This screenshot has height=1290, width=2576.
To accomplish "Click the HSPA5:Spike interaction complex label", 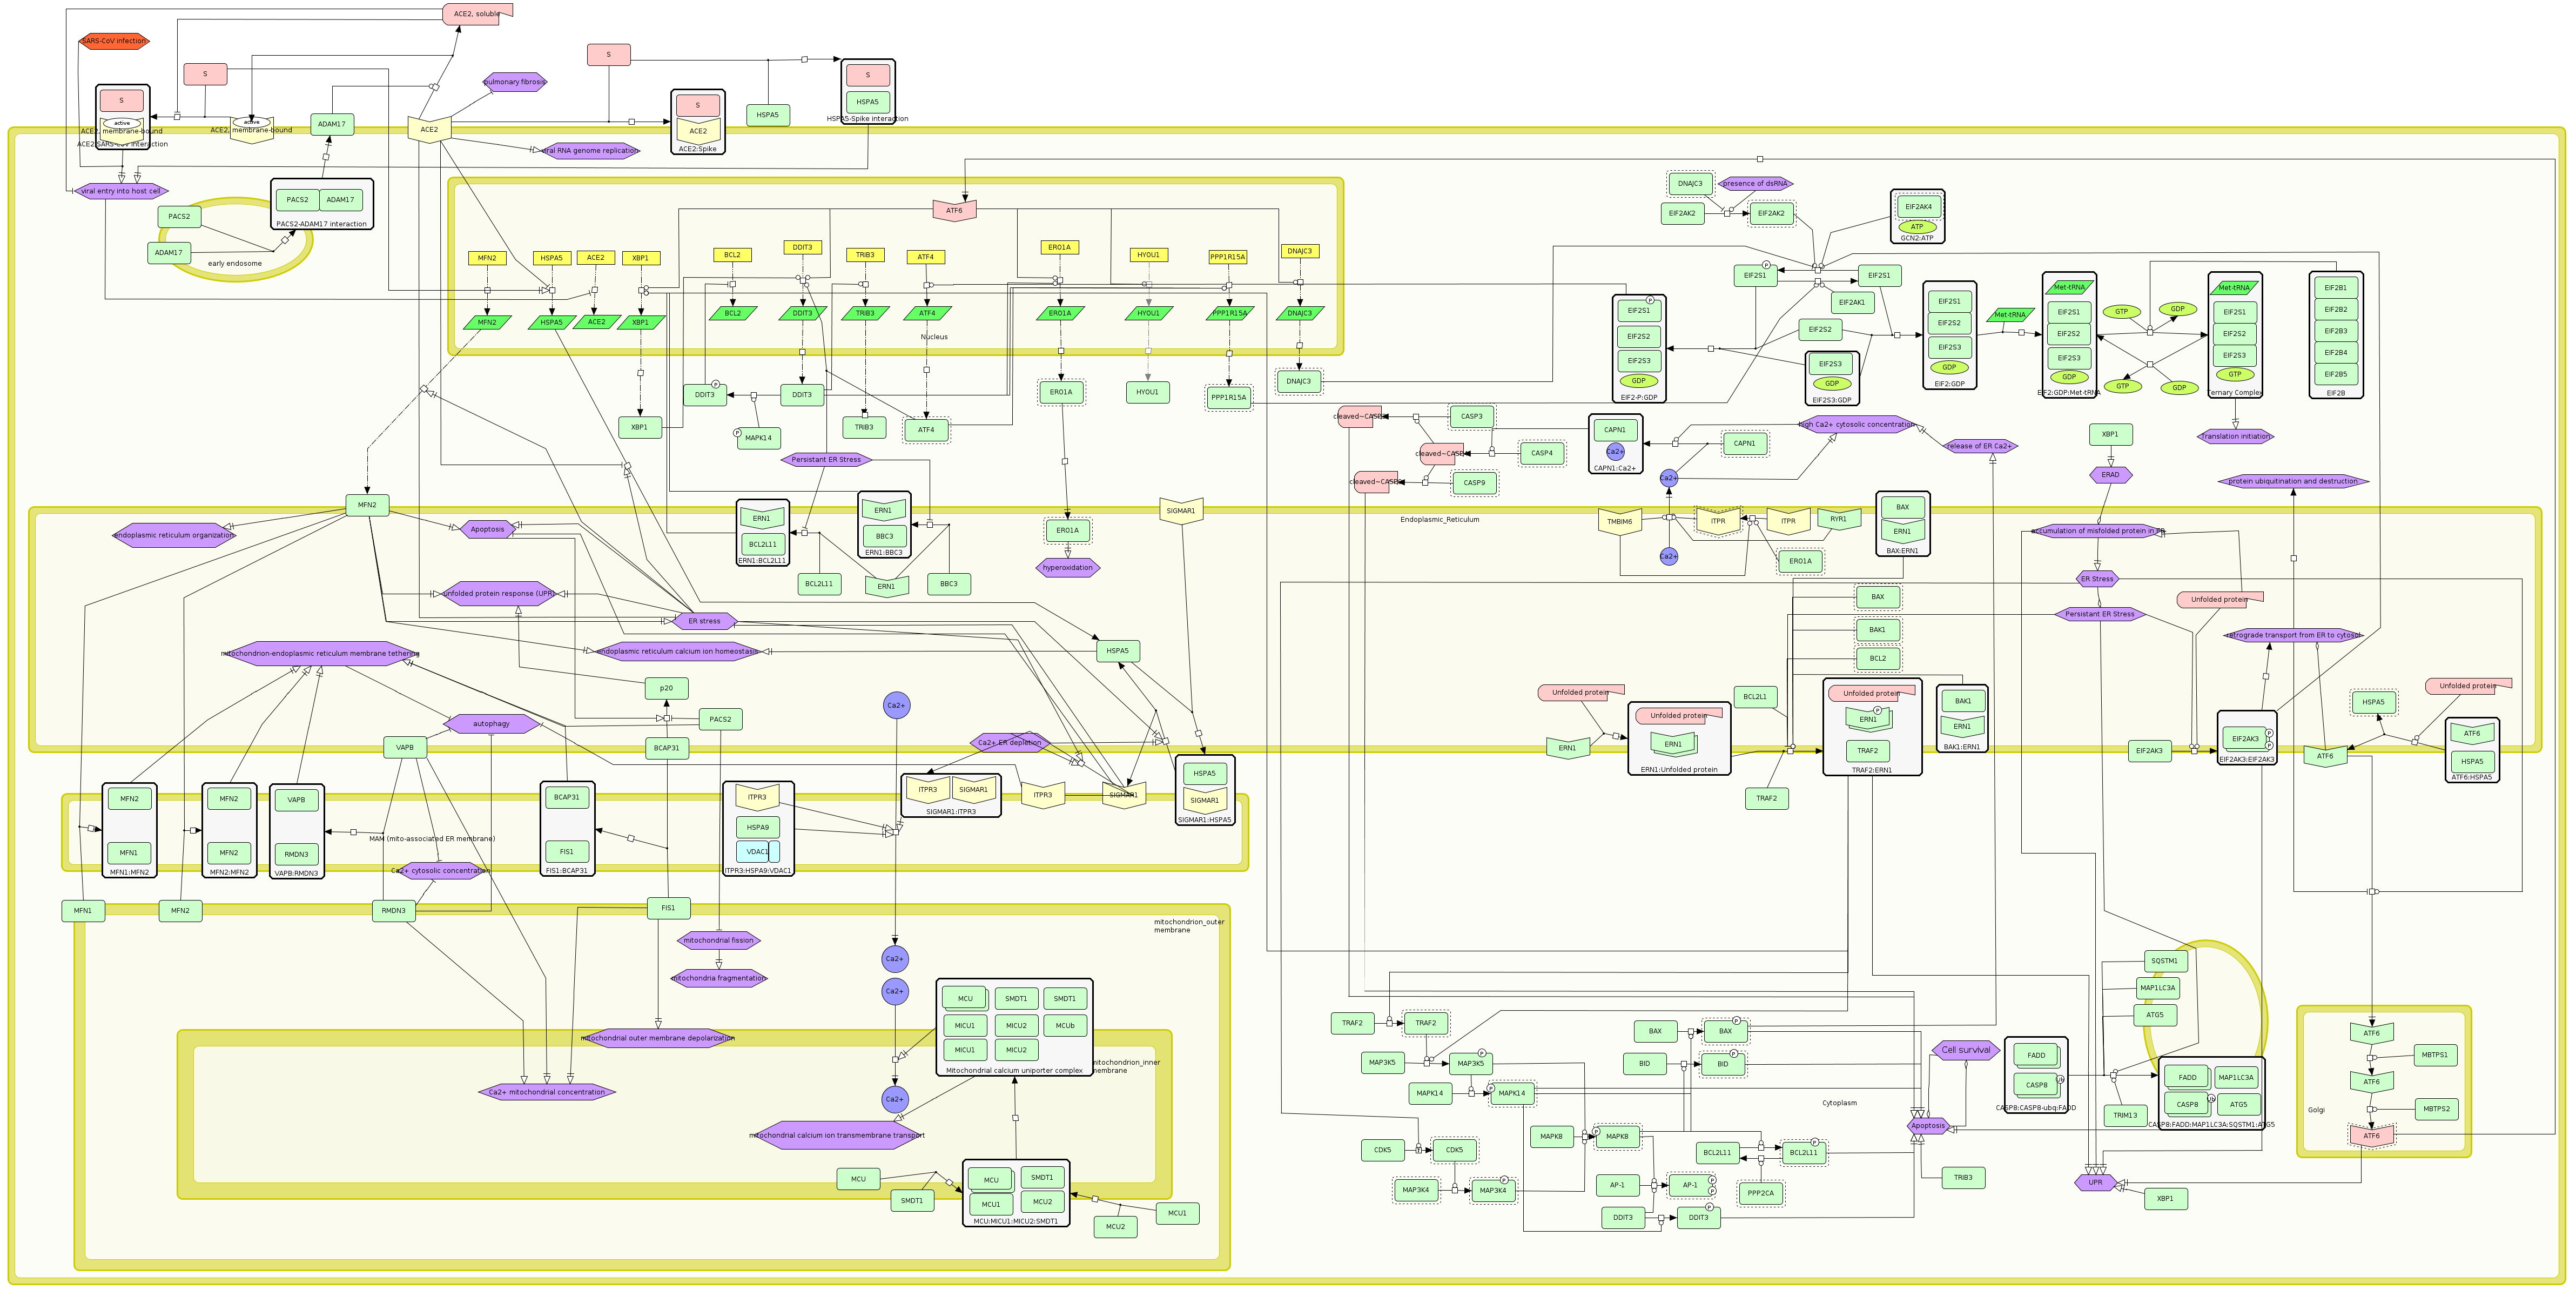I will [867, 119].
